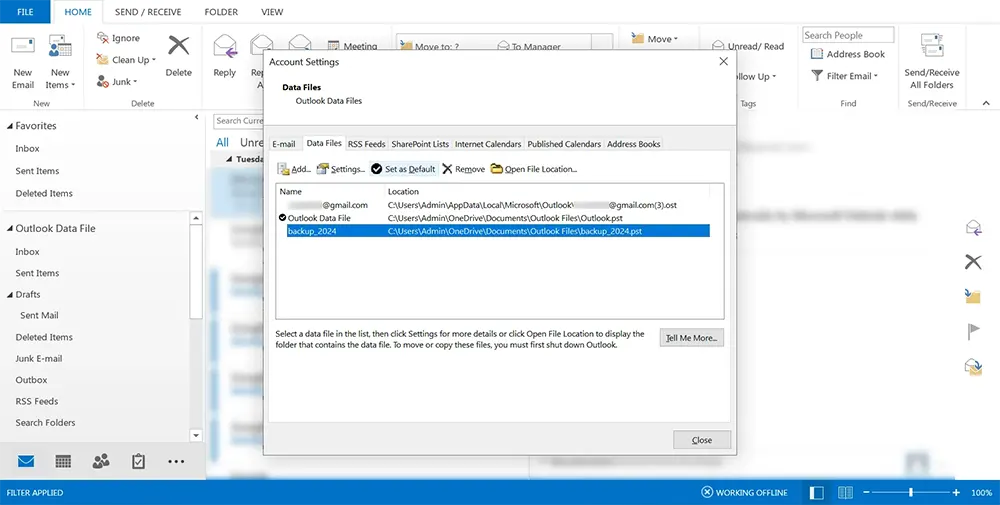The image size is (1000, 505).
Task: Switch to the SEND / RECEIVE tab
Action: click(148, 11)
